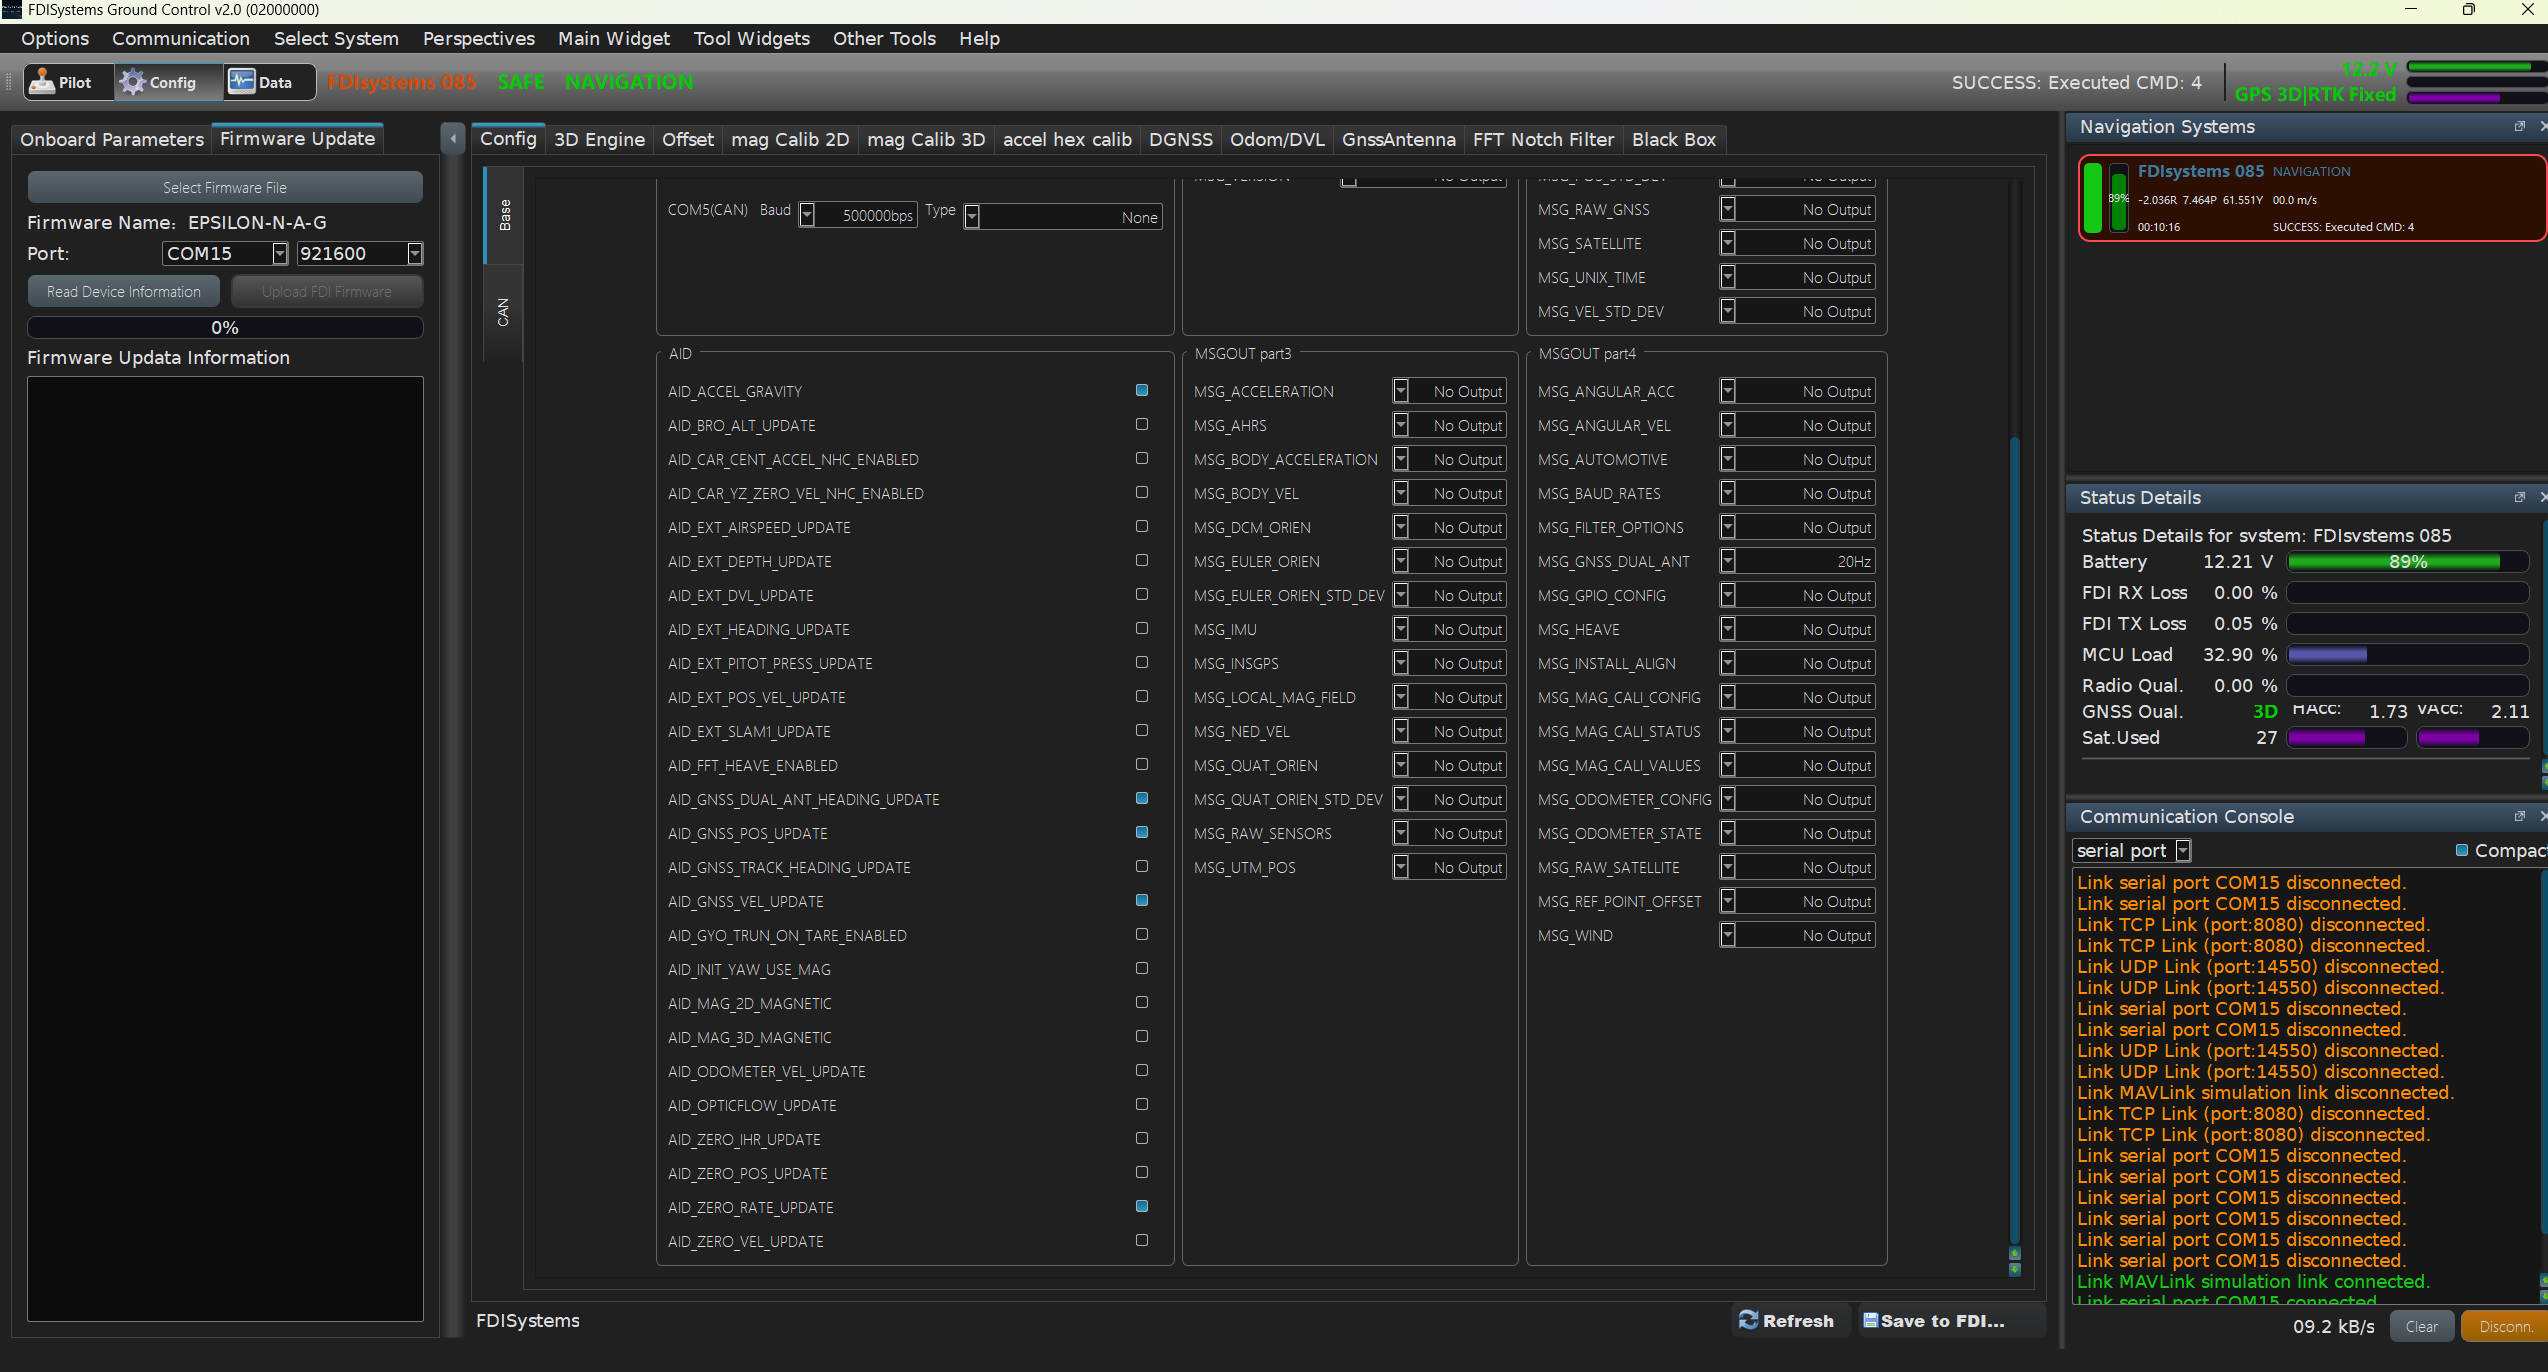The width and height of the screenshot is (2548, 1372).
Task: Click the firmware upload 0% progress bar
Action: point(225,328)
